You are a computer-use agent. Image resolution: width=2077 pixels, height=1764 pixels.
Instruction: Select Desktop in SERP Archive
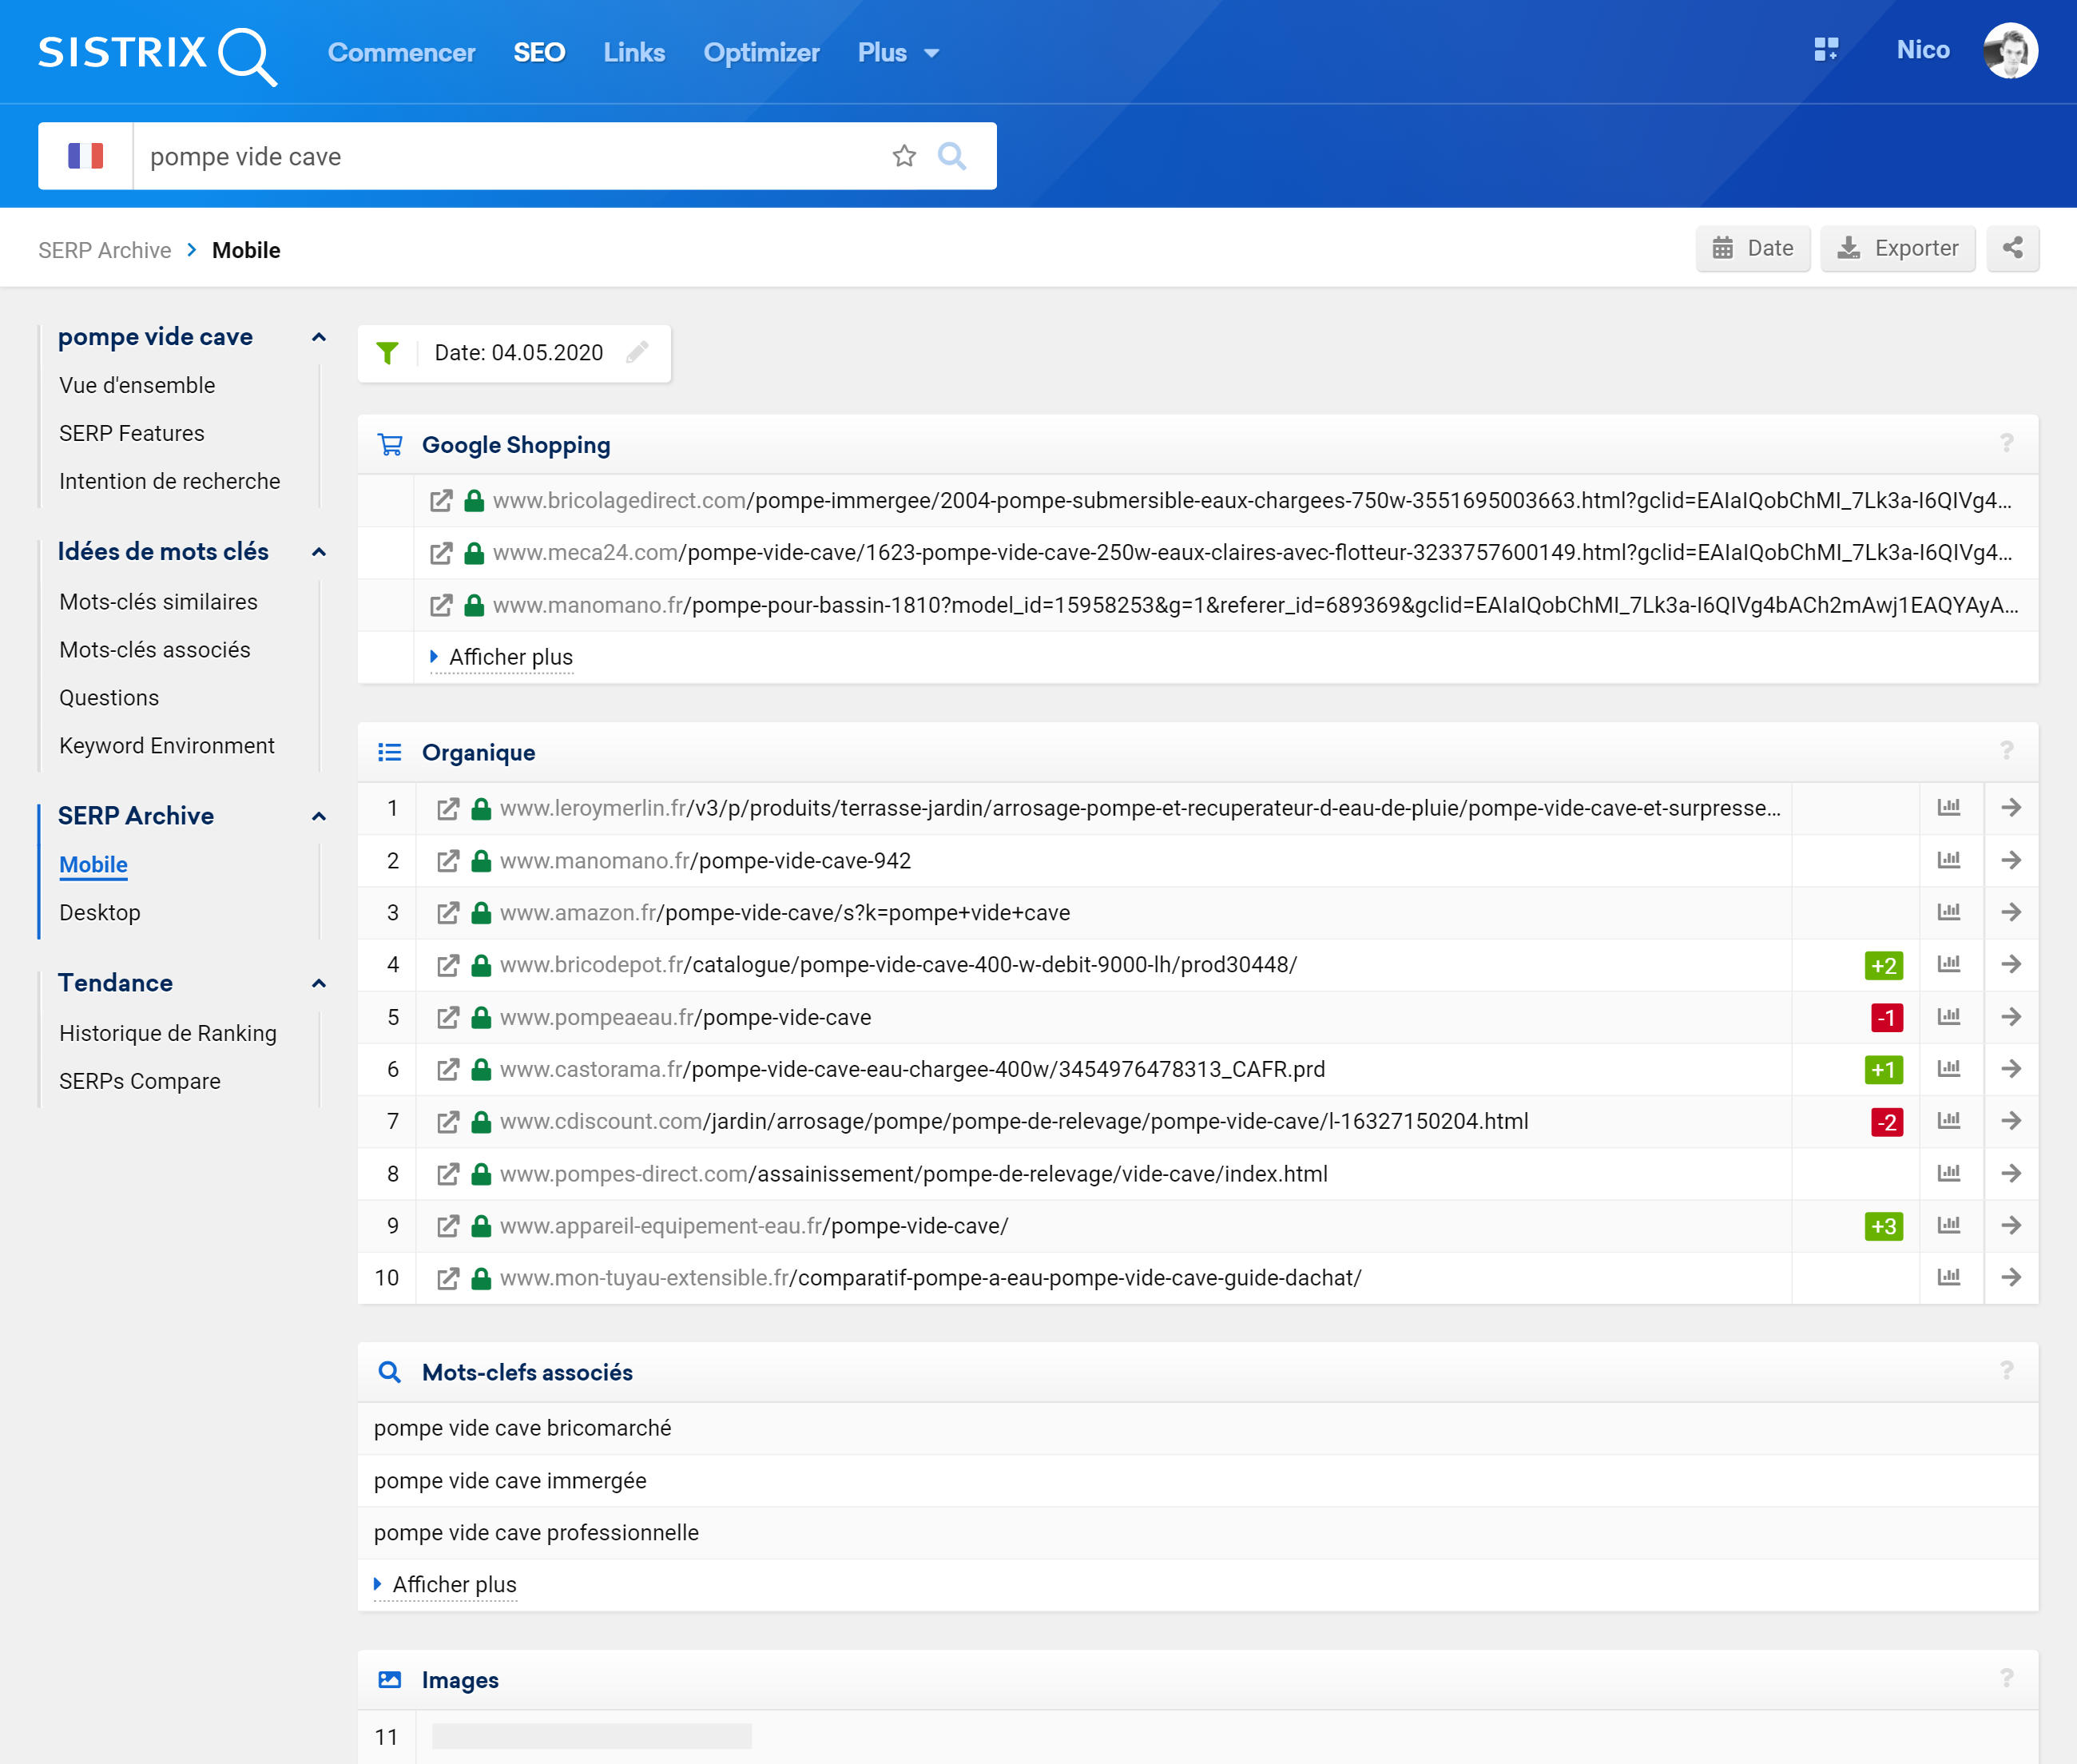tap(100, 912)
